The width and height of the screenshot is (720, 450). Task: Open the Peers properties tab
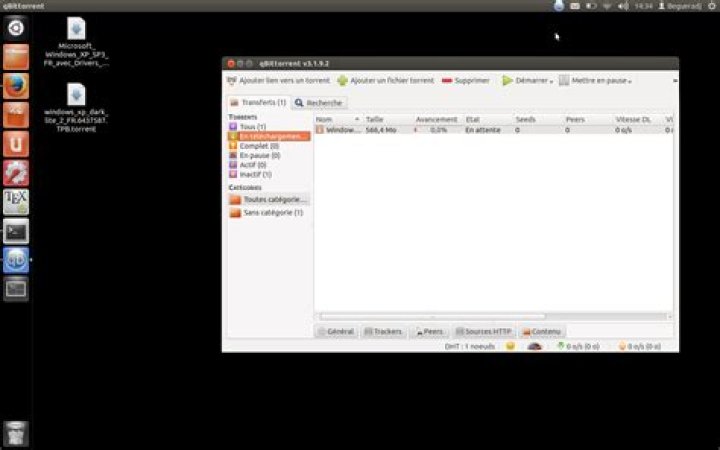(429, 332)
